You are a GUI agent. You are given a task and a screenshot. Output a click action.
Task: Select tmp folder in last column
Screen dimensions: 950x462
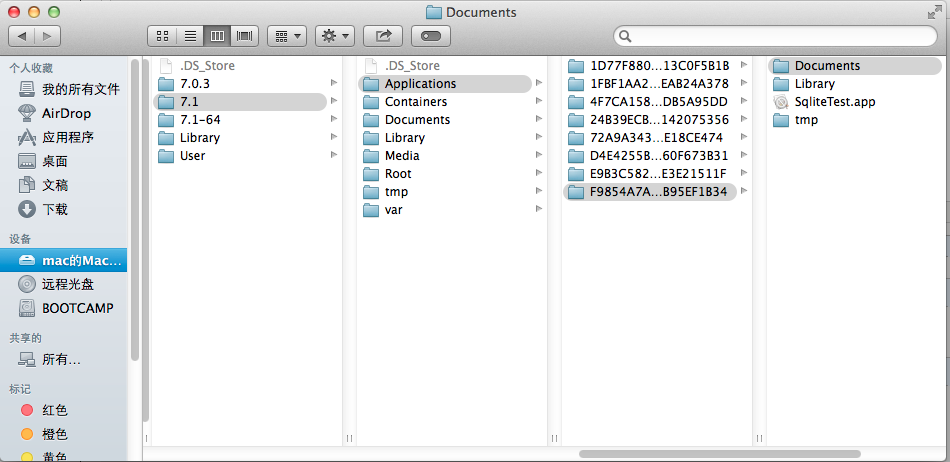pos(856,120)
